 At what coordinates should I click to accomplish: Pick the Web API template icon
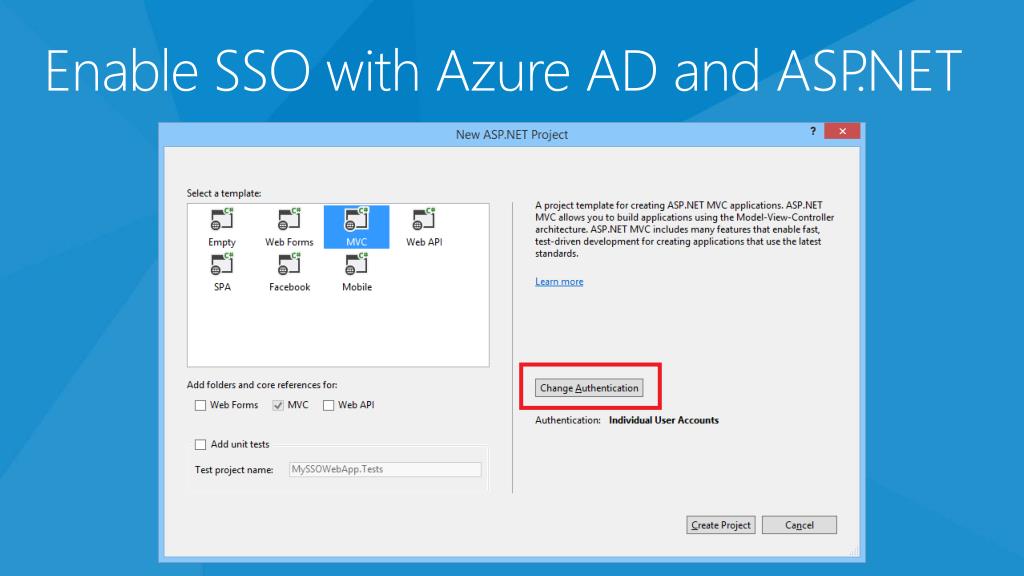[x=424, y=220]
